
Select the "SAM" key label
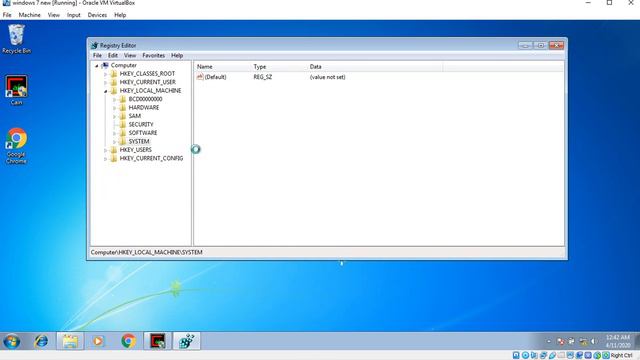click(x=135, y=116)
